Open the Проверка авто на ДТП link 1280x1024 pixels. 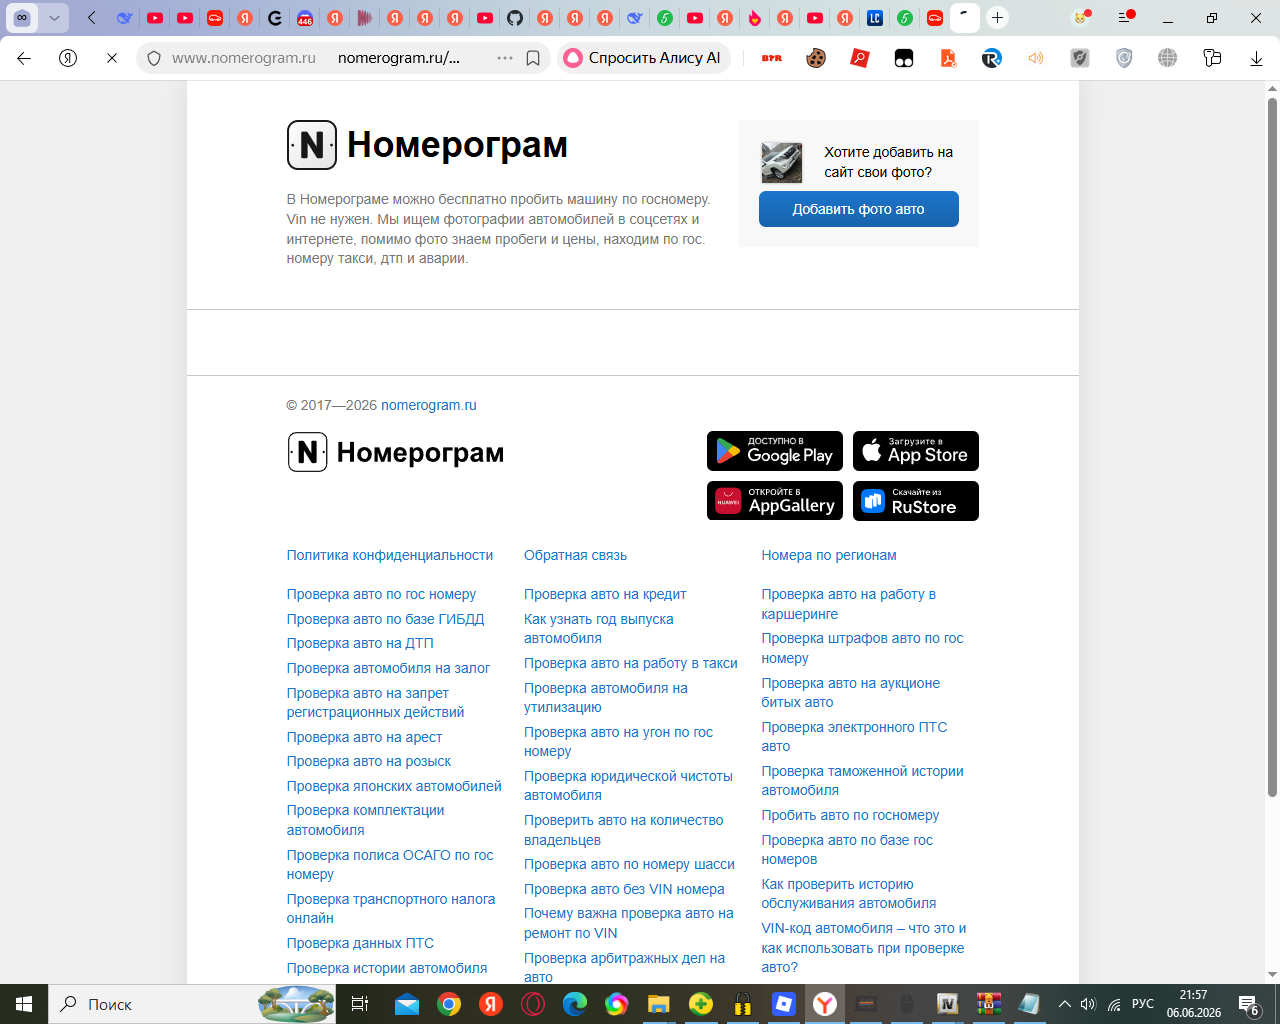tap(360, 643)
